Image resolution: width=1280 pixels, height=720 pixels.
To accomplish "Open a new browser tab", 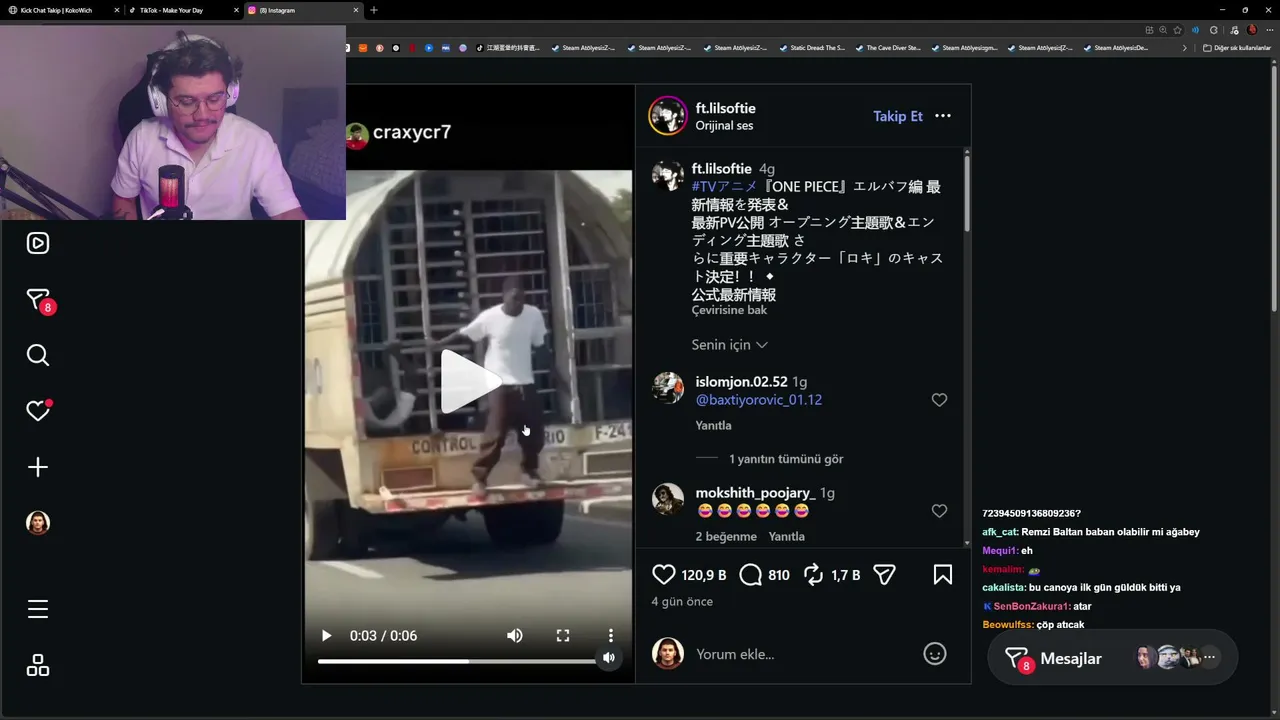I will (374, 10).
